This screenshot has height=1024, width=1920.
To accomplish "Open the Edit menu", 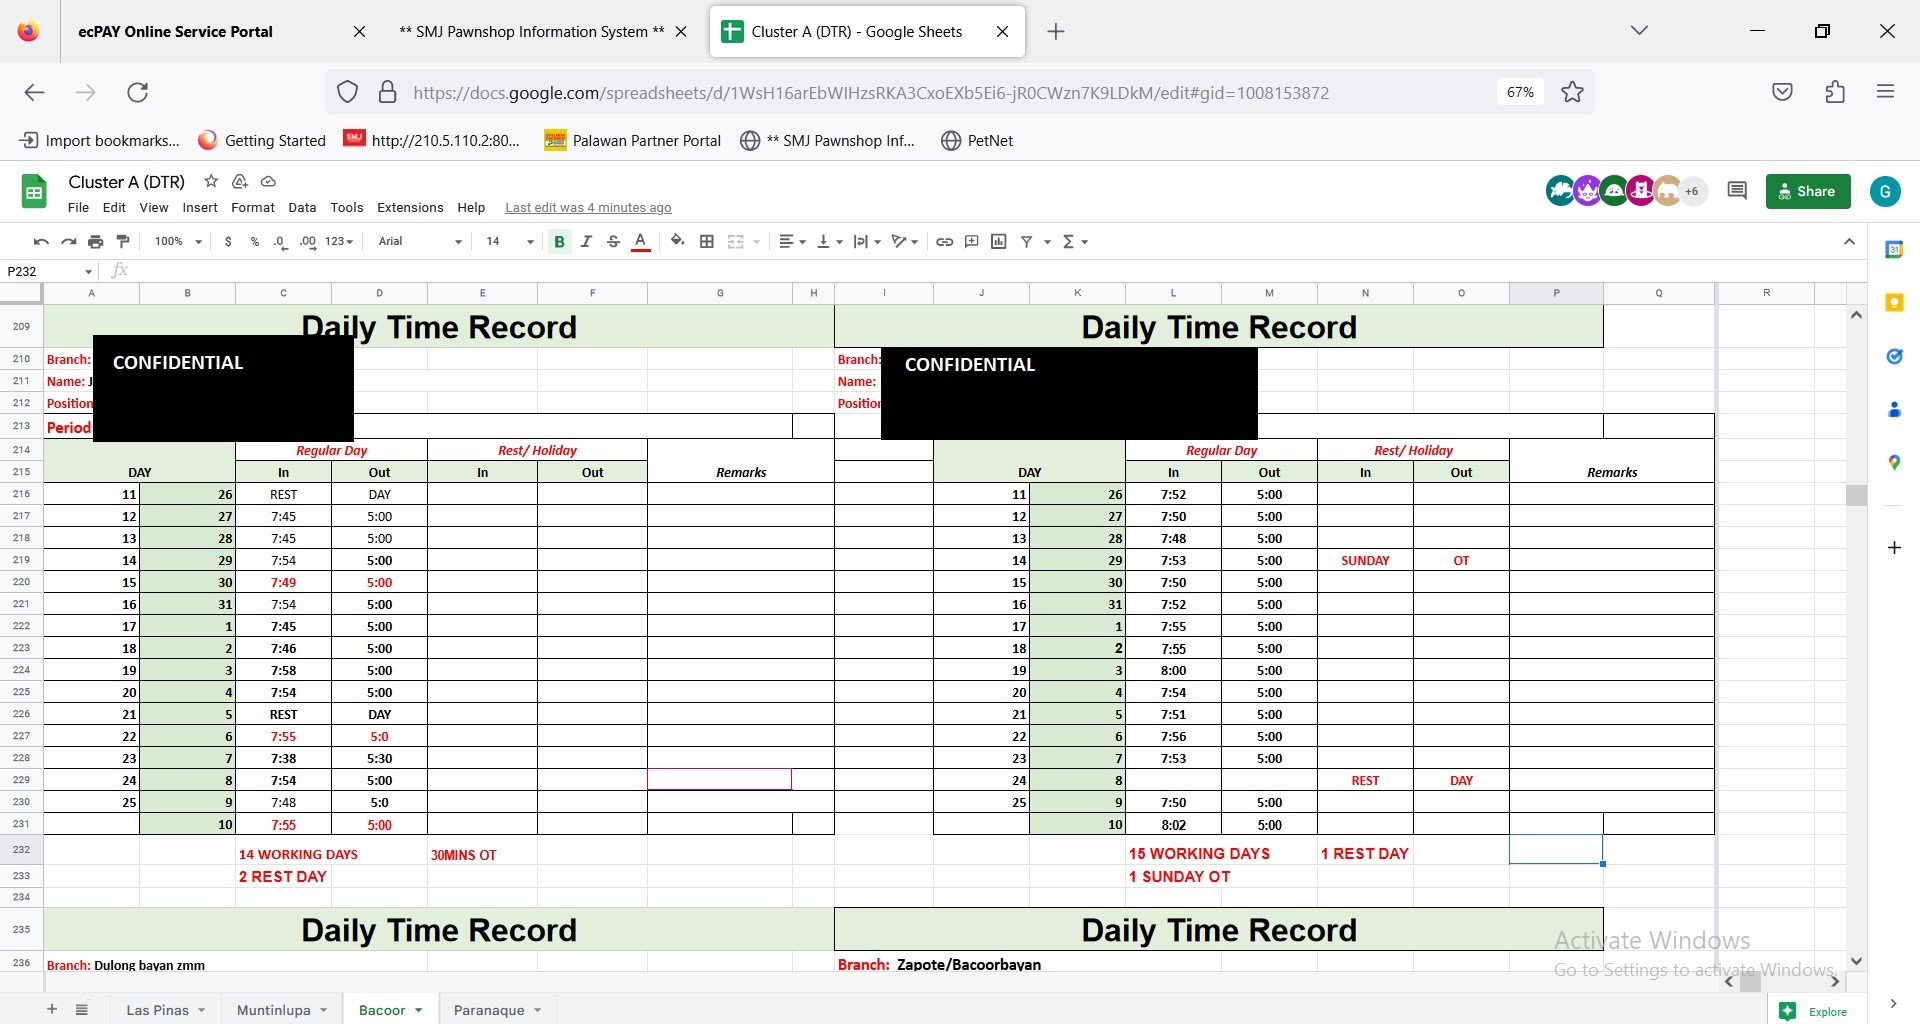I will [114, 208].
